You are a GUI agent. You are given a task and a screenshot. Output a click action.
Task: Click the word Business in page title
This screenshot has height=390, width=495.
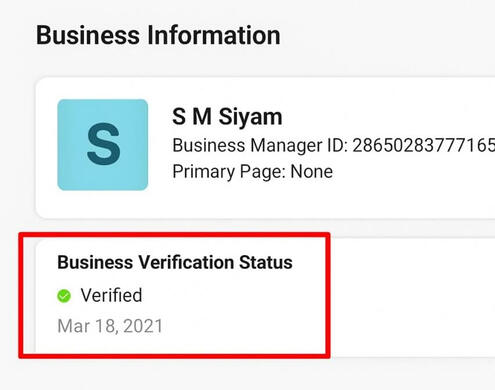pos(88,35)
